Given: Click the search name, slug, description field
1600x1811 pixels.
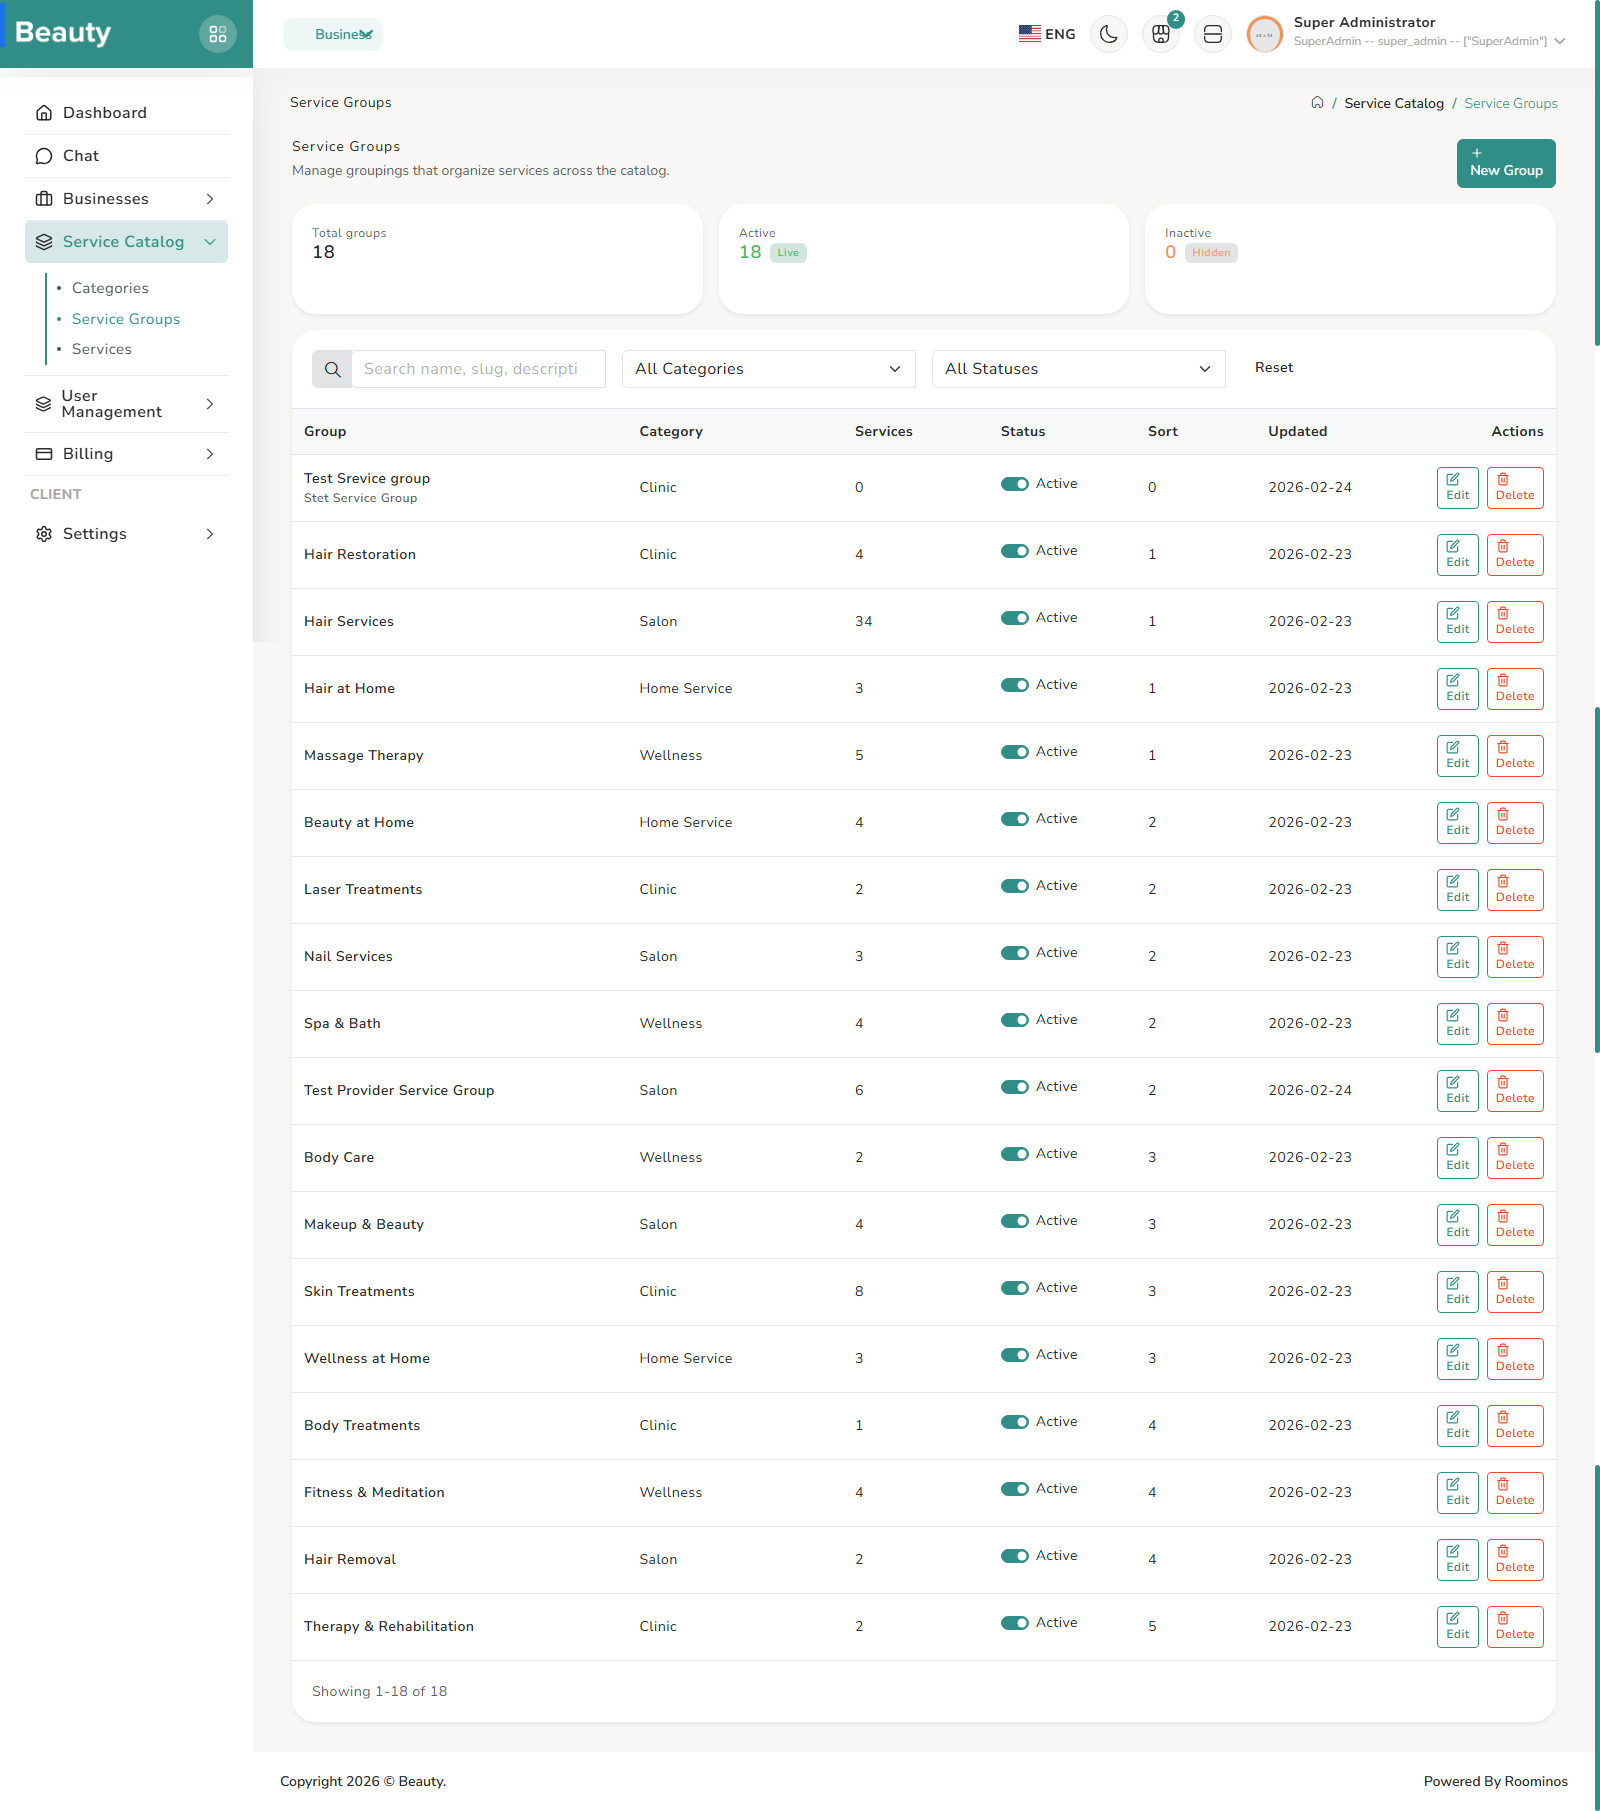Looking at the screenshot, I should pos(478,368).
